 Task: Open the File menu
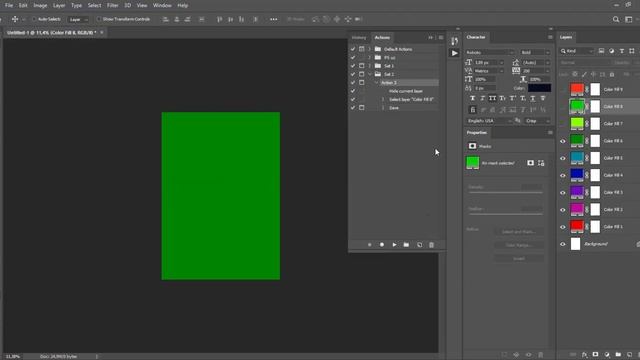tap(9, 5)
